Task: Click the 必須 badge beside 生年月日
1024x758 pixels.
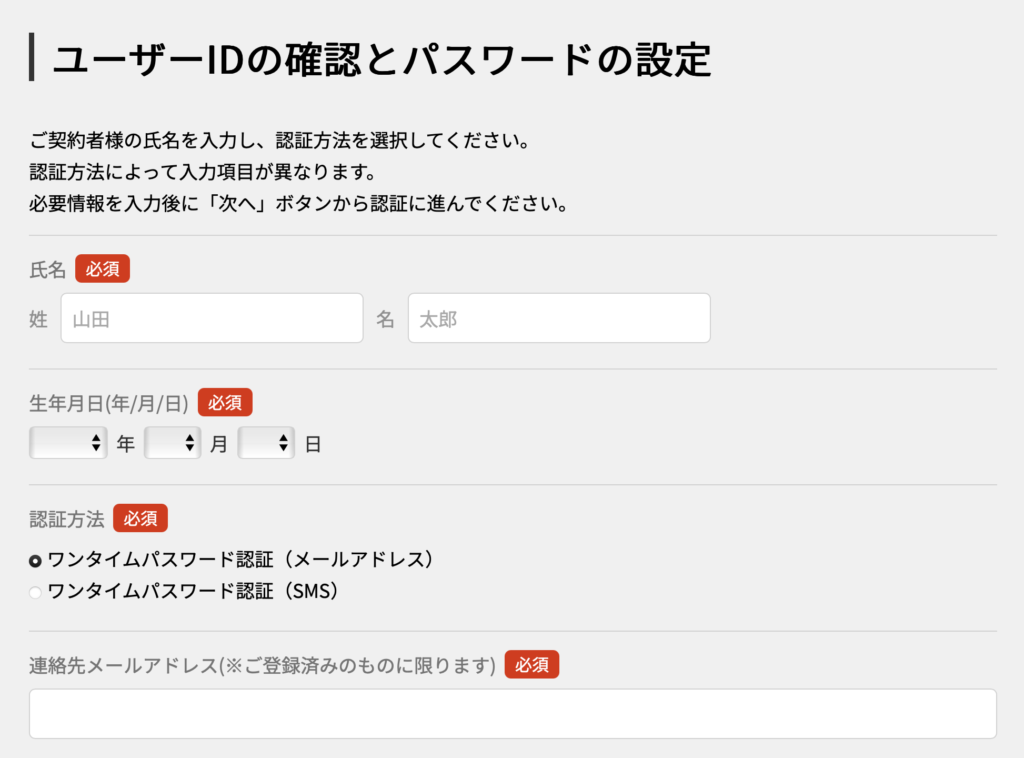Action: click(x=225, y=402)
